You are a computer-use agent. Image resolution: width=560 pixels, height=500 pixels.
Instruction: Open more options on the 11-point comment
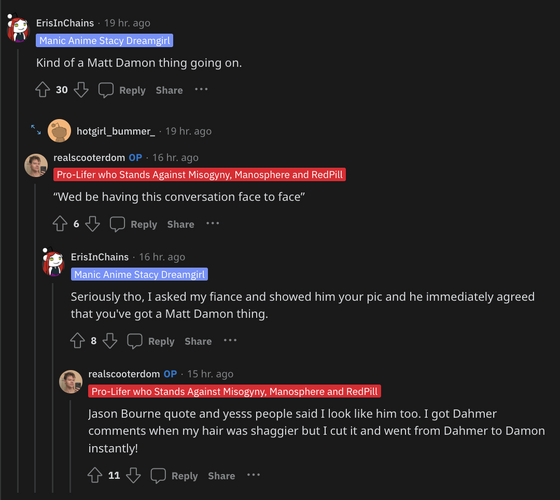coord(254,475)
